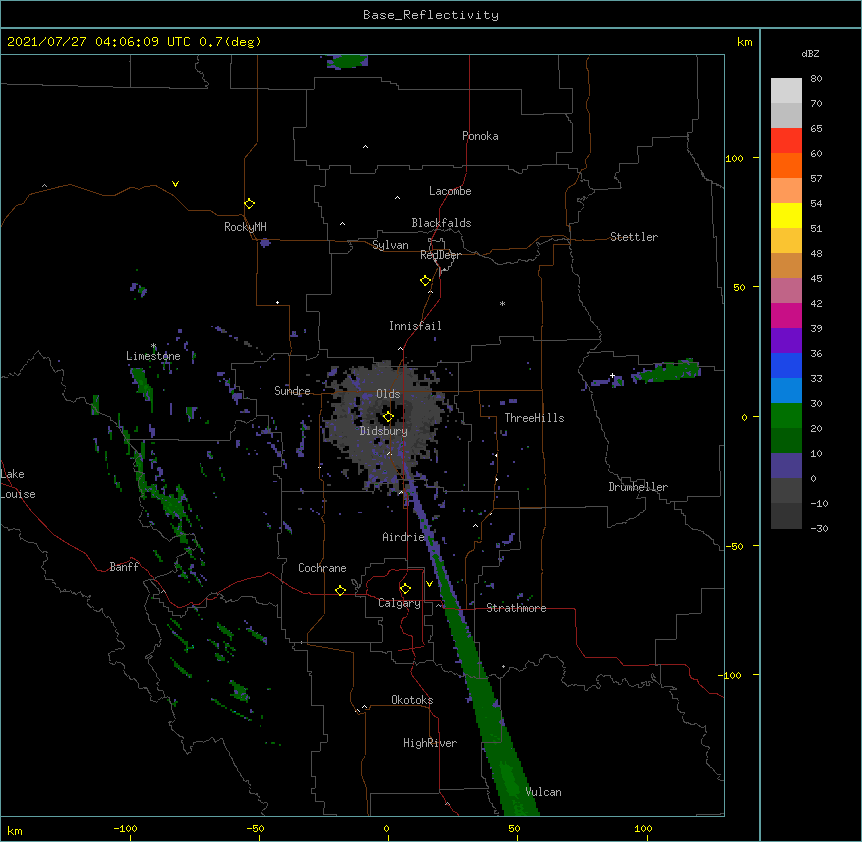Screen dimensions: 862x842
Task: Pick the yellow 54-51 dBZ legend band
Action: [786, 216]
